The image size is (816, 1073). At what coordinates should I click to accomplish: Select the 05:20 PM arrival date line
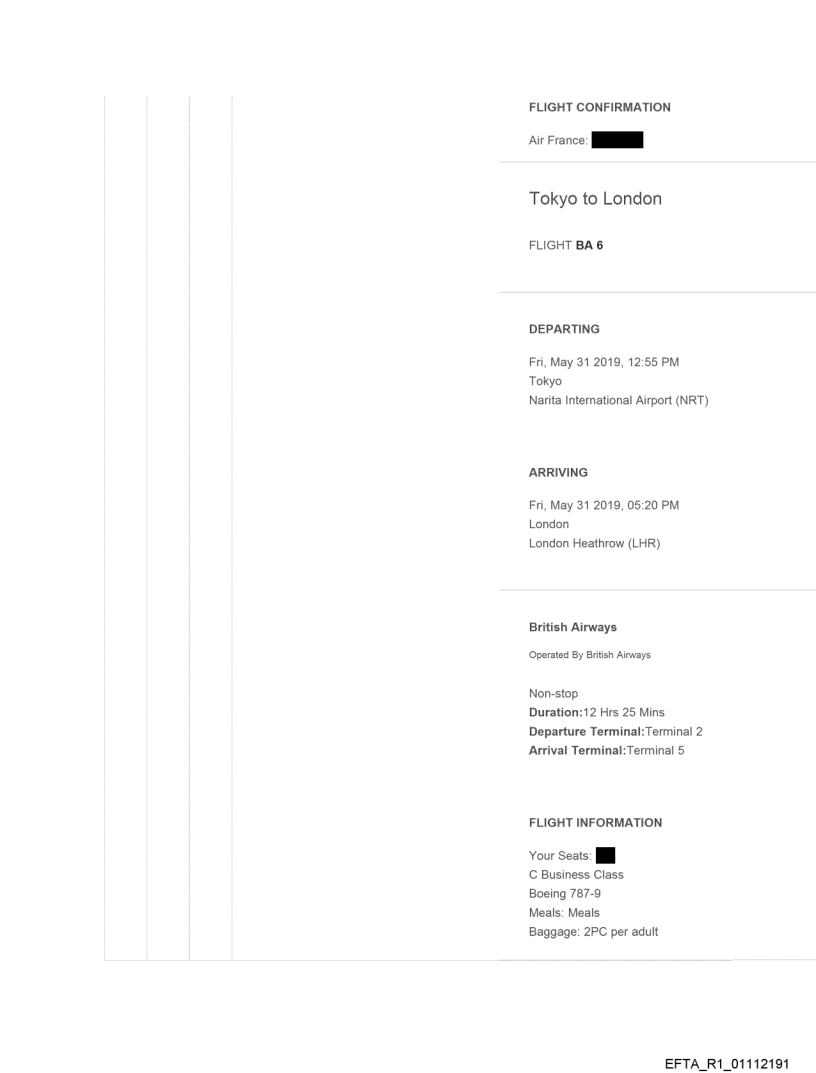coord(604,505)
